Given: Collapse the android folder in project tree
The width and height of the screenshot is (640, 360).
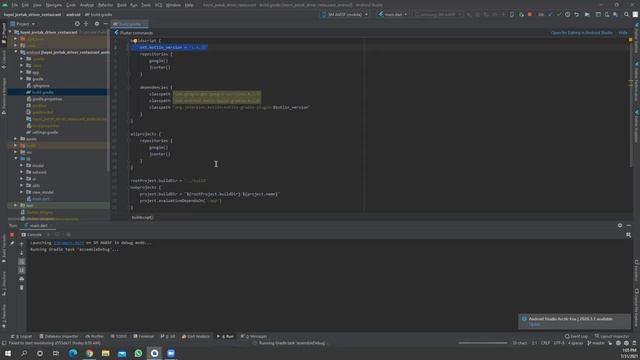Looking at the screenshot, I should [x=16, y=52].
